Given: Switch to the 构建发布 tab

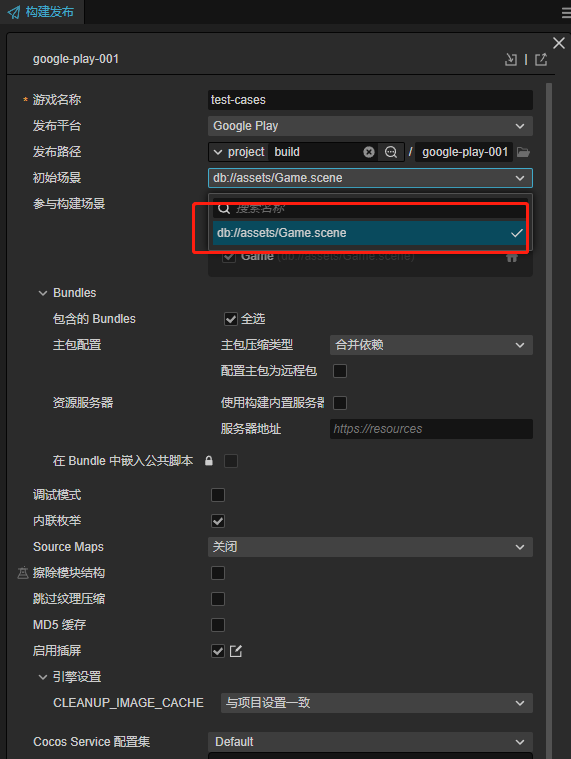Looking at the screenshot, I should click(42, 12).
